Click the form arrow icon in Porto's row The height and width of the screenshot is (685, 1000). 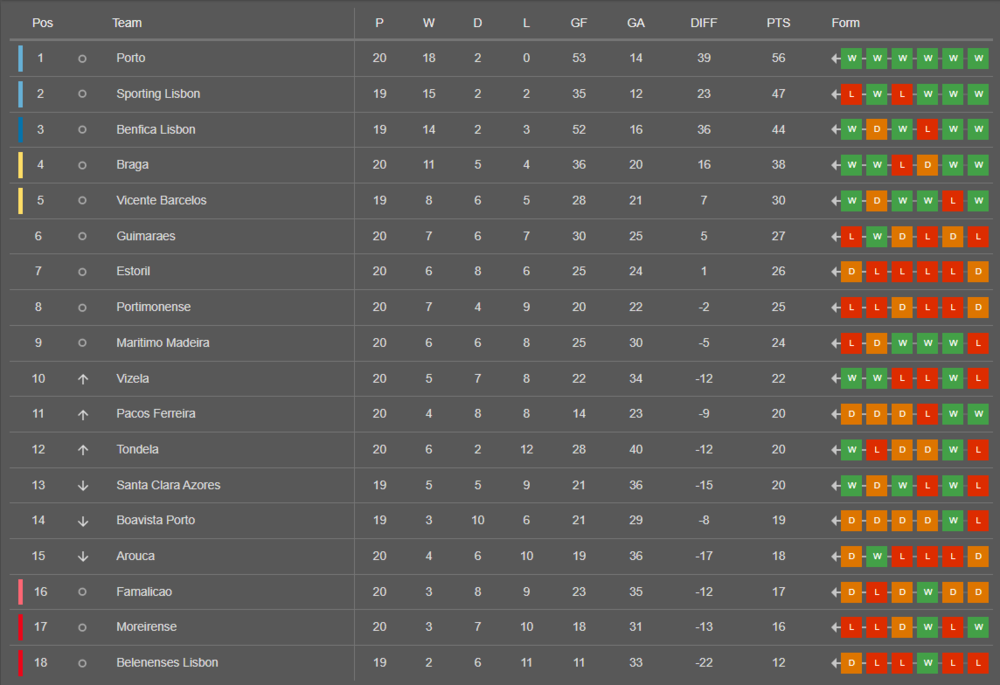pyautogui.click(x=835, y=58)
